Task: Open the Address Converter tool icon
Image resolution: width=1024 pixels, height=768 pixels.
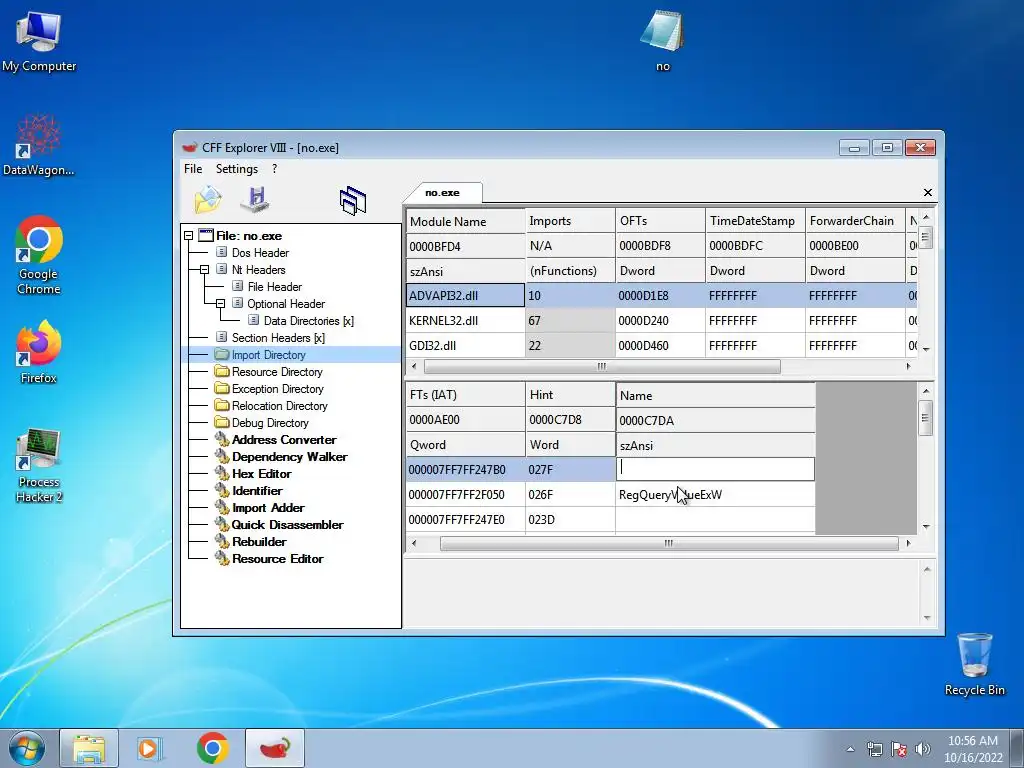Action: coord(222,440)
